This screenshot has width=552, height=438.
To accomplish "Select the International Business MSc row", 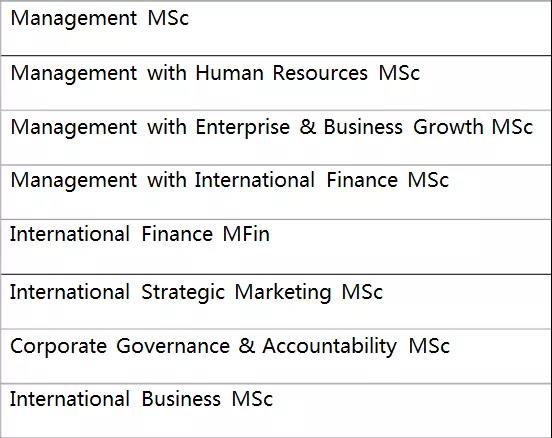I will pos(276,411).
